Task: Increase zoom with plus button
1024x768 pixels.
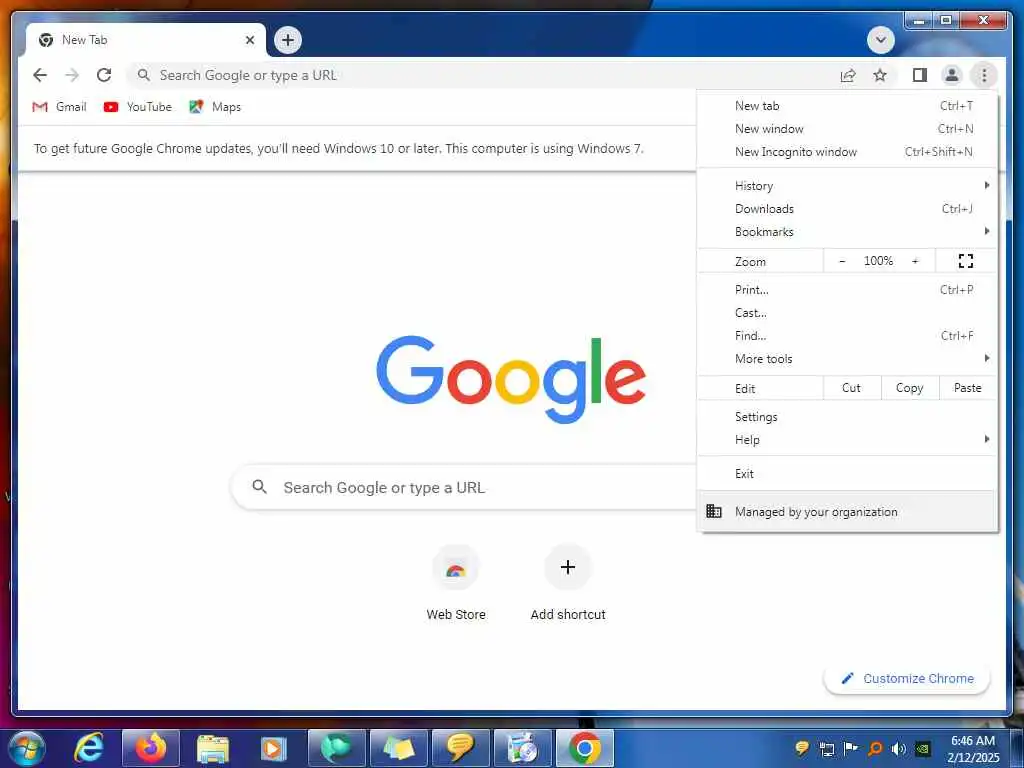Action: click(x=915, y=261)
